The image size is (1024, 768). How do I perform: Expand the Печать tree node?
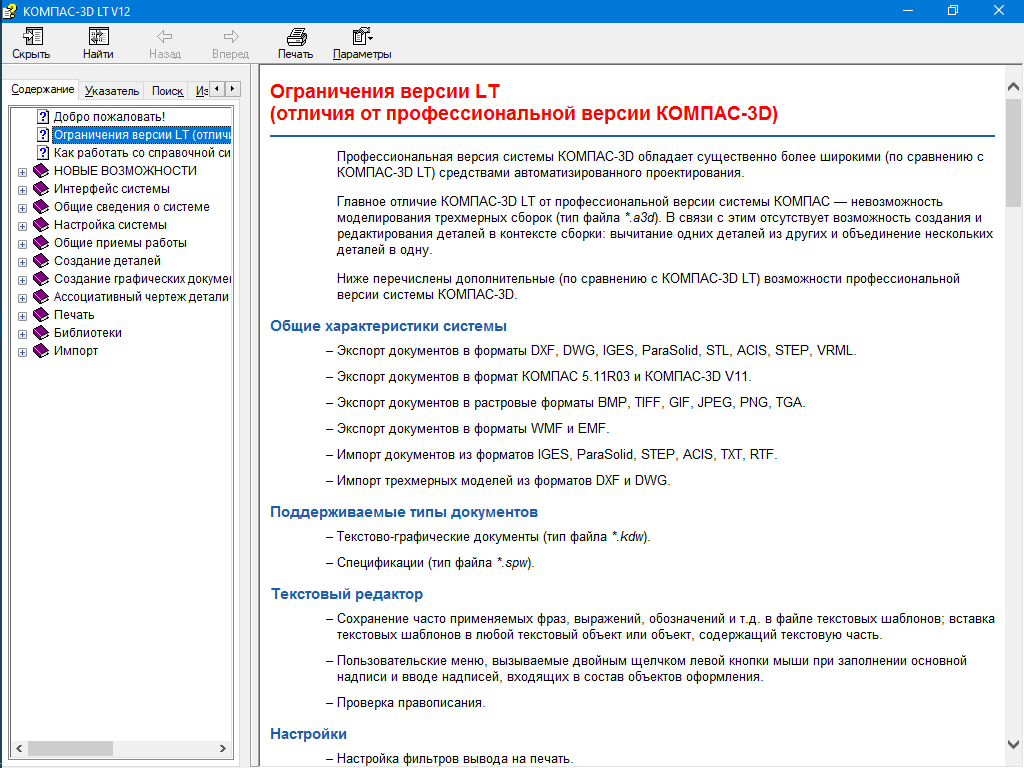point(22,316)
